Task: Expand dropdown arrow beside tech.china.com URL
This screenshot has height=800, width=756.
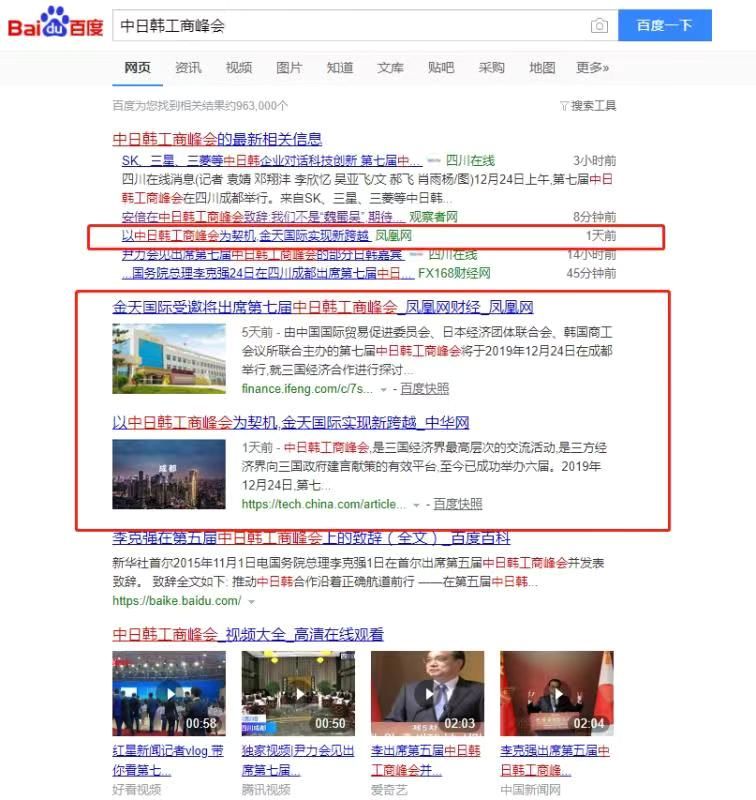Action: [x=416, y=505]
